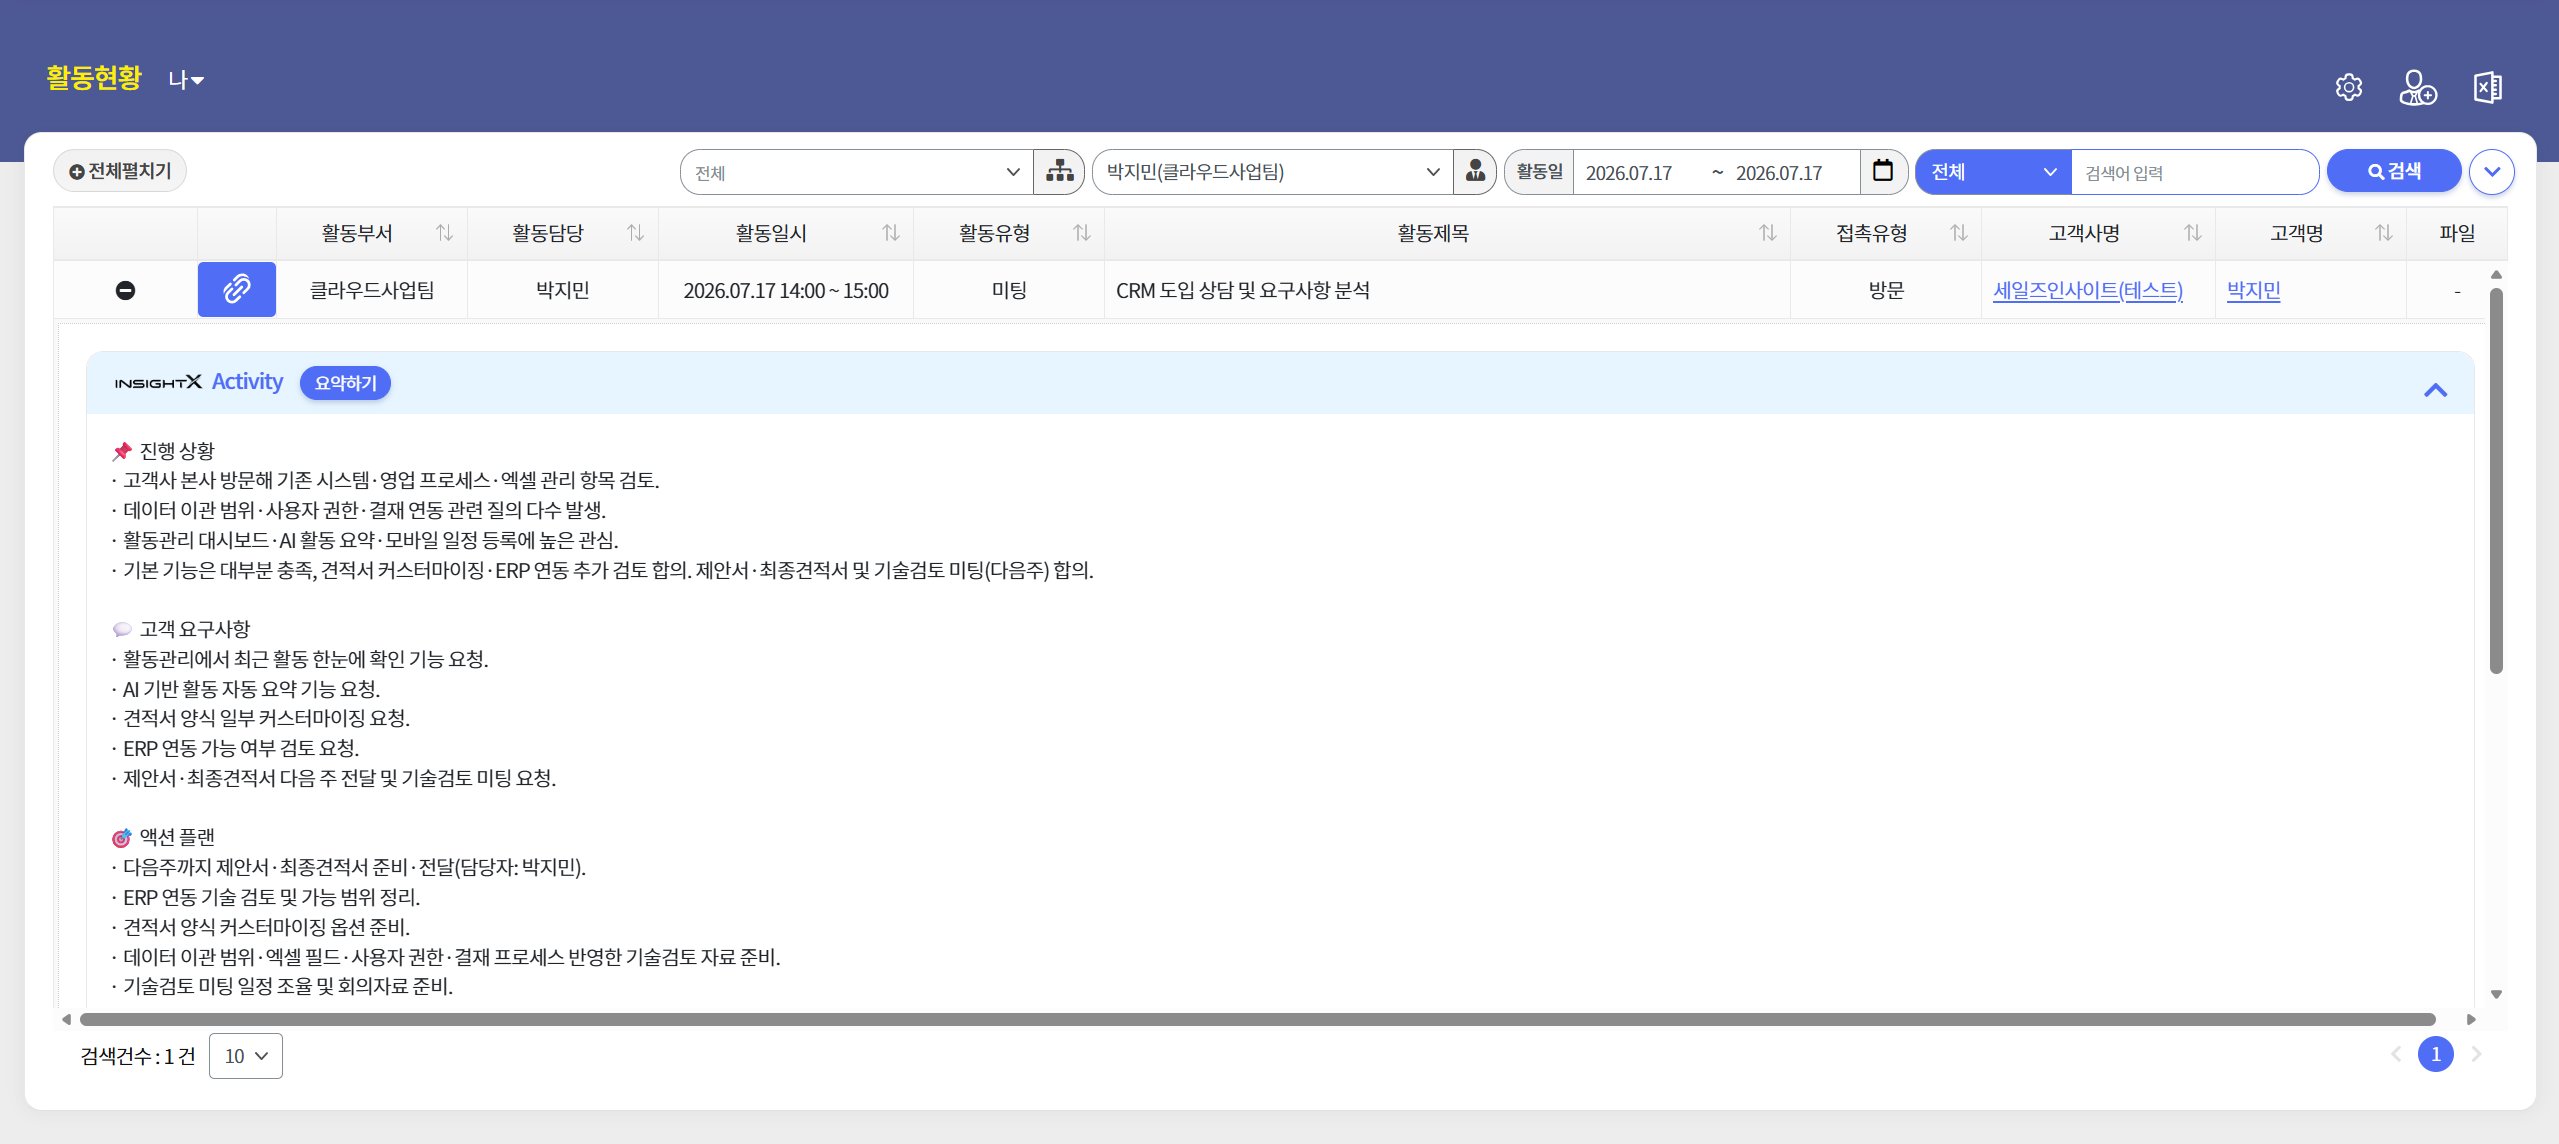Sort by 활동제목 column arrows
The height and width of the screenshot is (1144, 2559).
(1767, 233)
